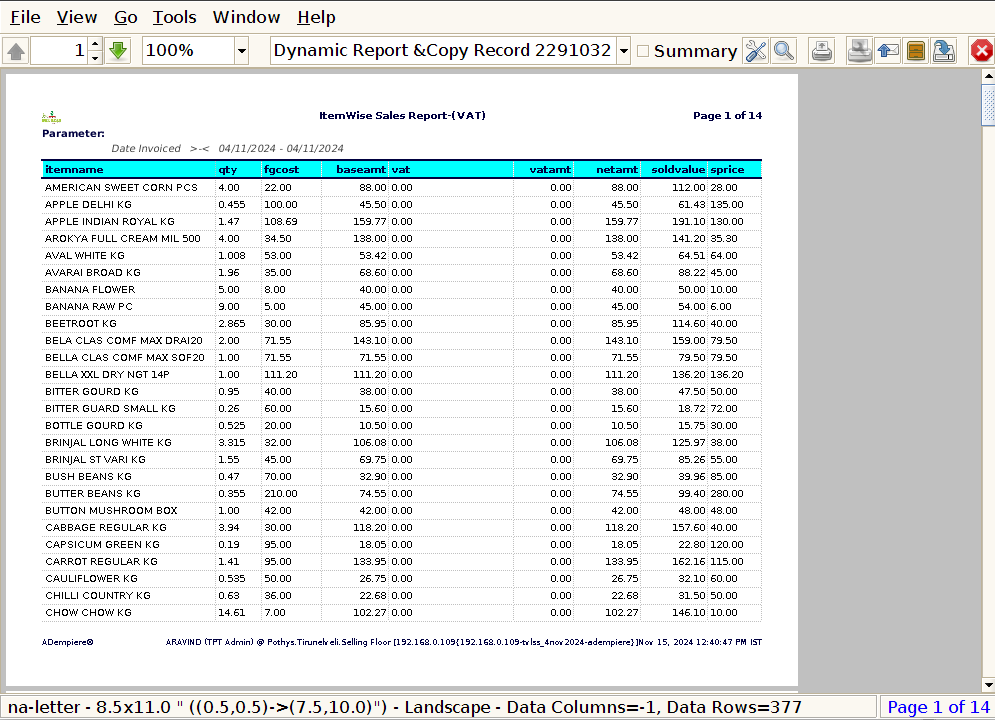995x720 pixels.
Task: Open the File menu
Action: tap(25, 17)
